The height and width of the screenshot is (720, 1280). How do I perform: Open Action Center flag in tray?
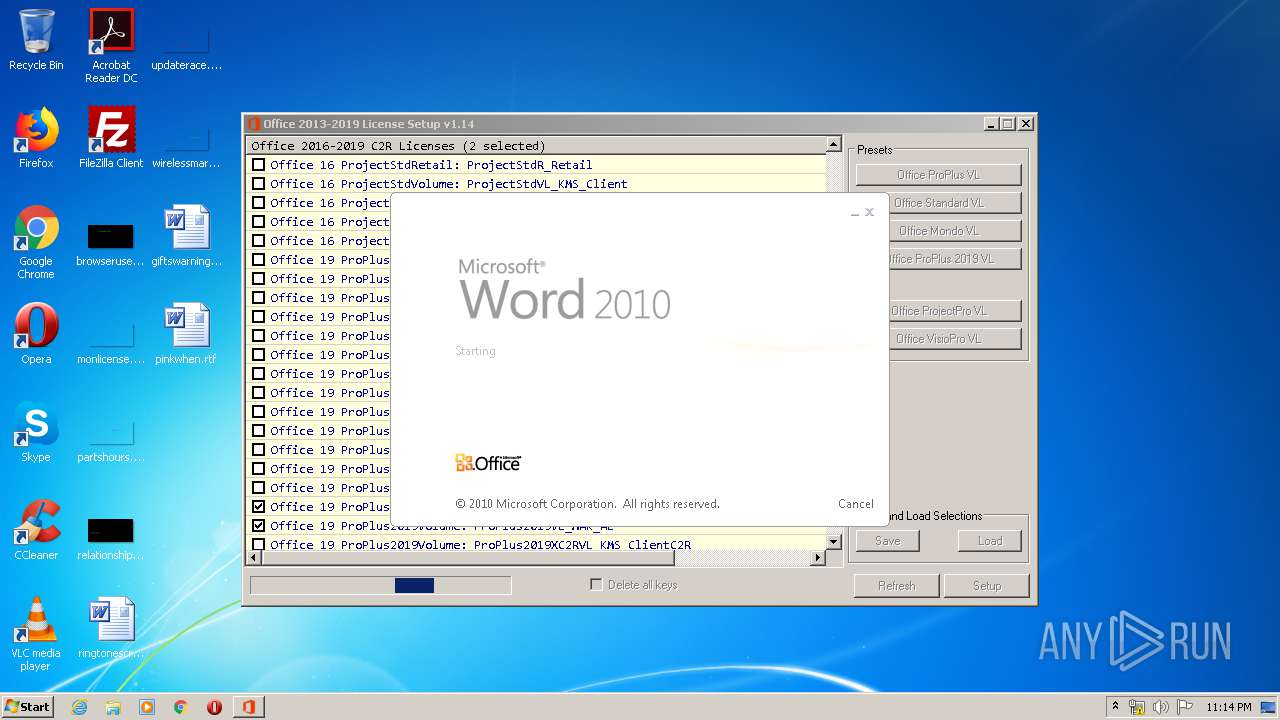point(1184,707)
